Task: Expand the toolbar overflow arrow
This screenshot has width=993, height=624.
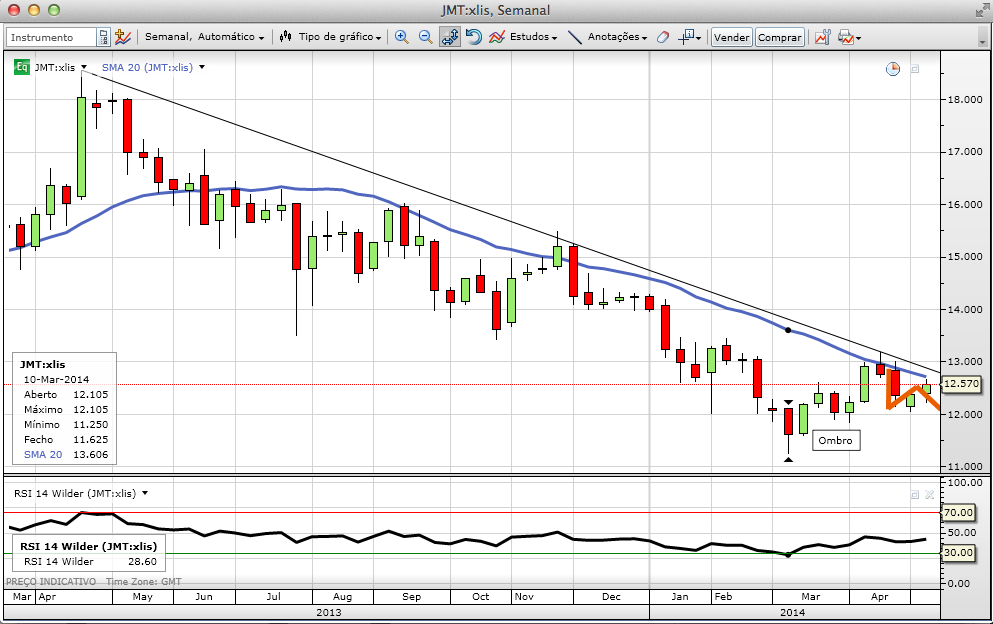Action: pyautogui.click(x=982, y=41)
